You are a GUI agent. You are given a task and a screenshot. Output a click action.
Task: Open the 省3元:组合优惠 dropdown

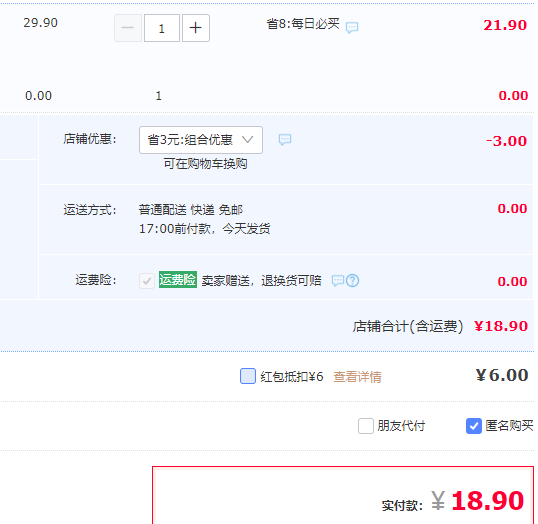pos(201,140)
